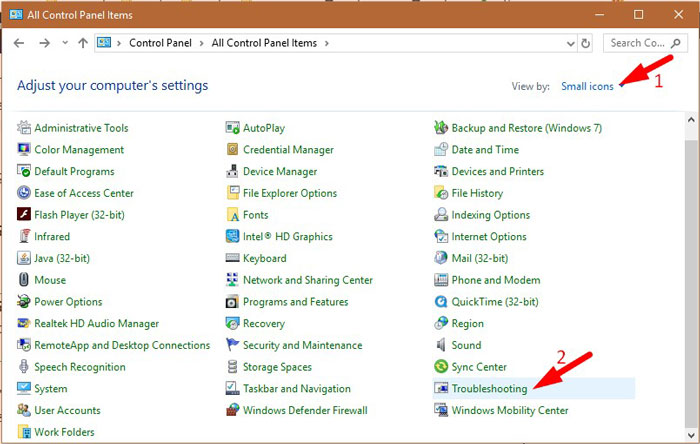Click the Windows Defender Firewall brick icon
700x444 pixels.
pos(232,410)
